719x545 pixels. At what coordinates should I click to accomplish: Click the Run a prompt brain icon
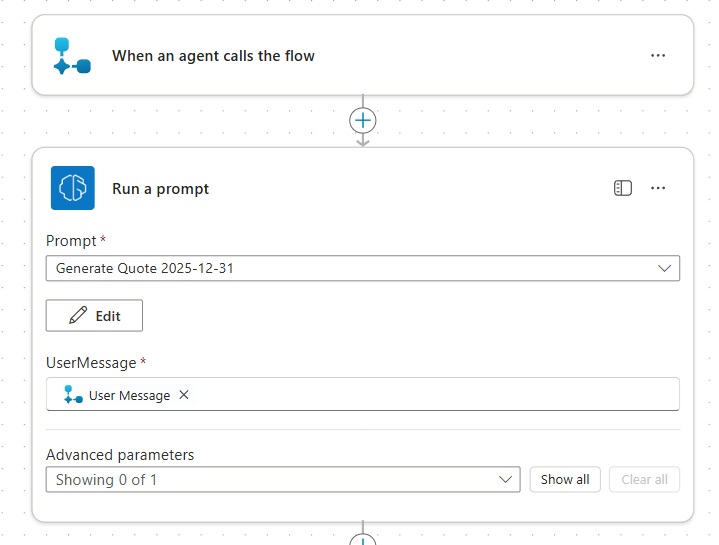72,188
